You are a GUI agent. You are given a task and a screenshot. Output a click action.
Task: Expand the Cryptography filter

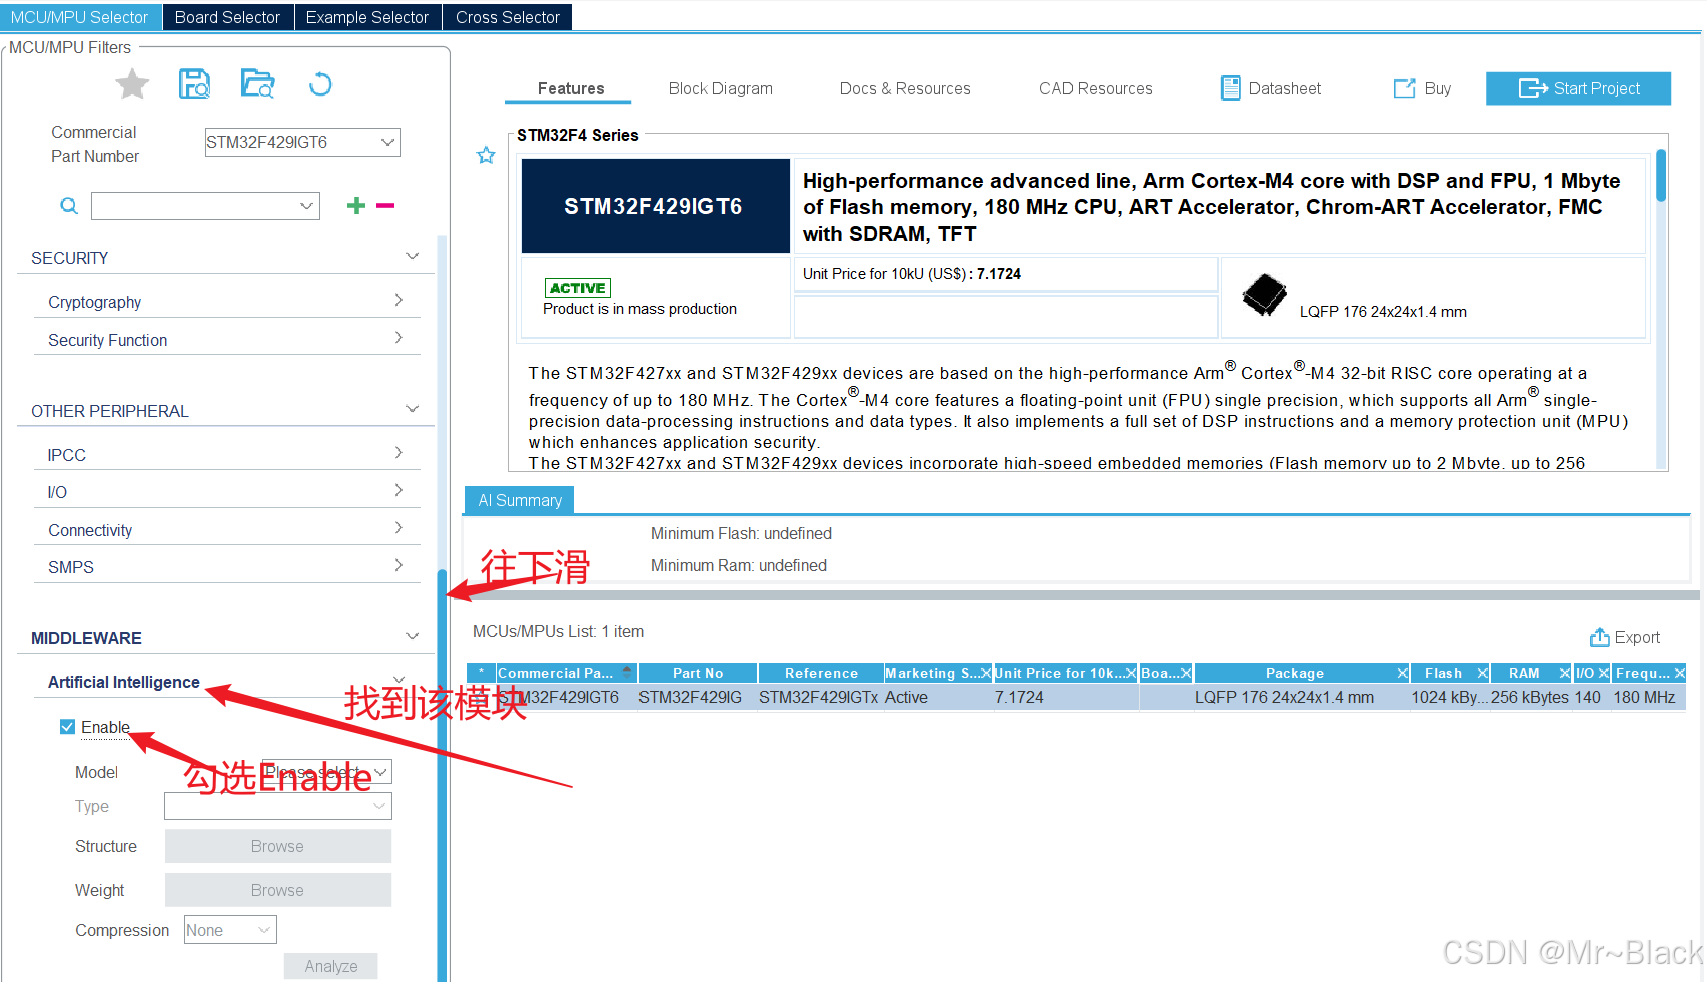pos(398,300)
